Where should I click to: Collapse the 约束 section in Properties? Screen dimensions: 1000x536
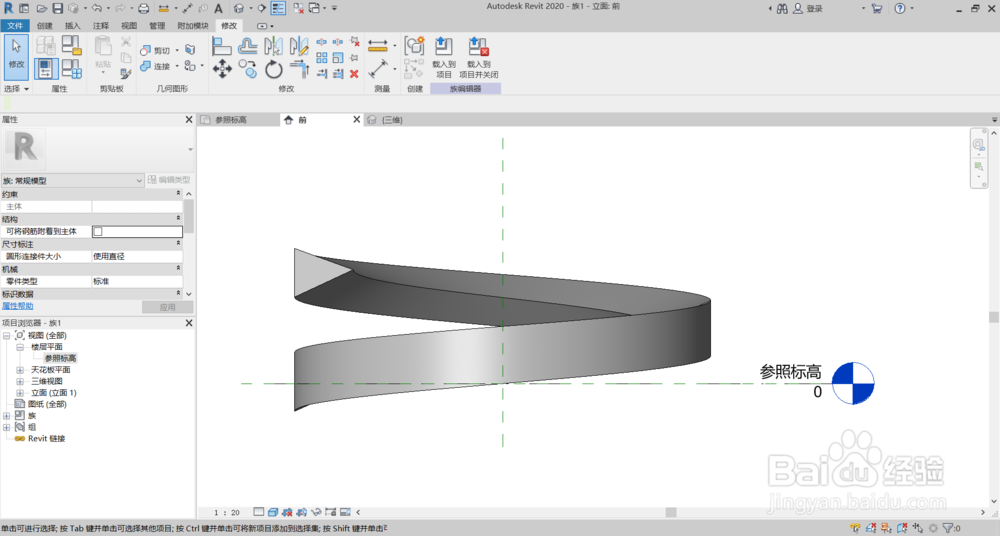pyautogui.click(x=178, y=193)
